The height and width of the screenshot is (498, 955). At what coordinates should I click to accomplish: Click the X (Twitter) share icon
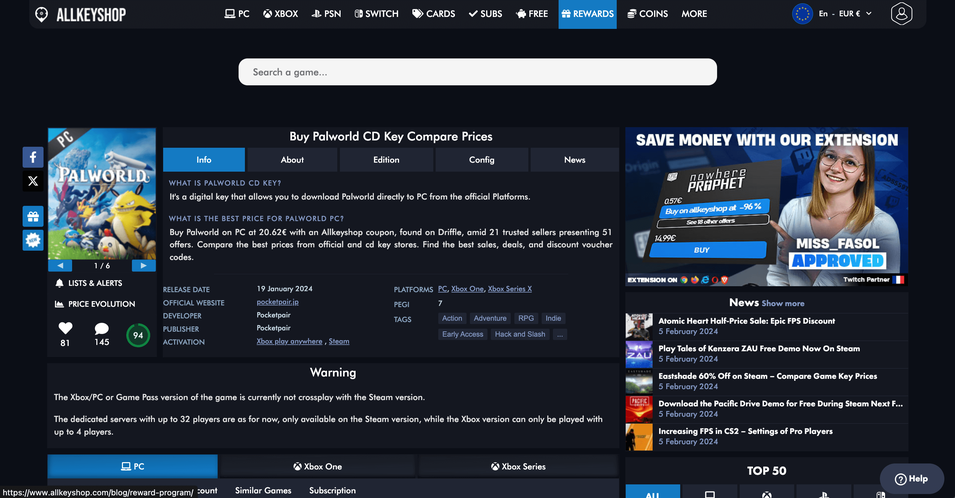(x=33, y=181)
